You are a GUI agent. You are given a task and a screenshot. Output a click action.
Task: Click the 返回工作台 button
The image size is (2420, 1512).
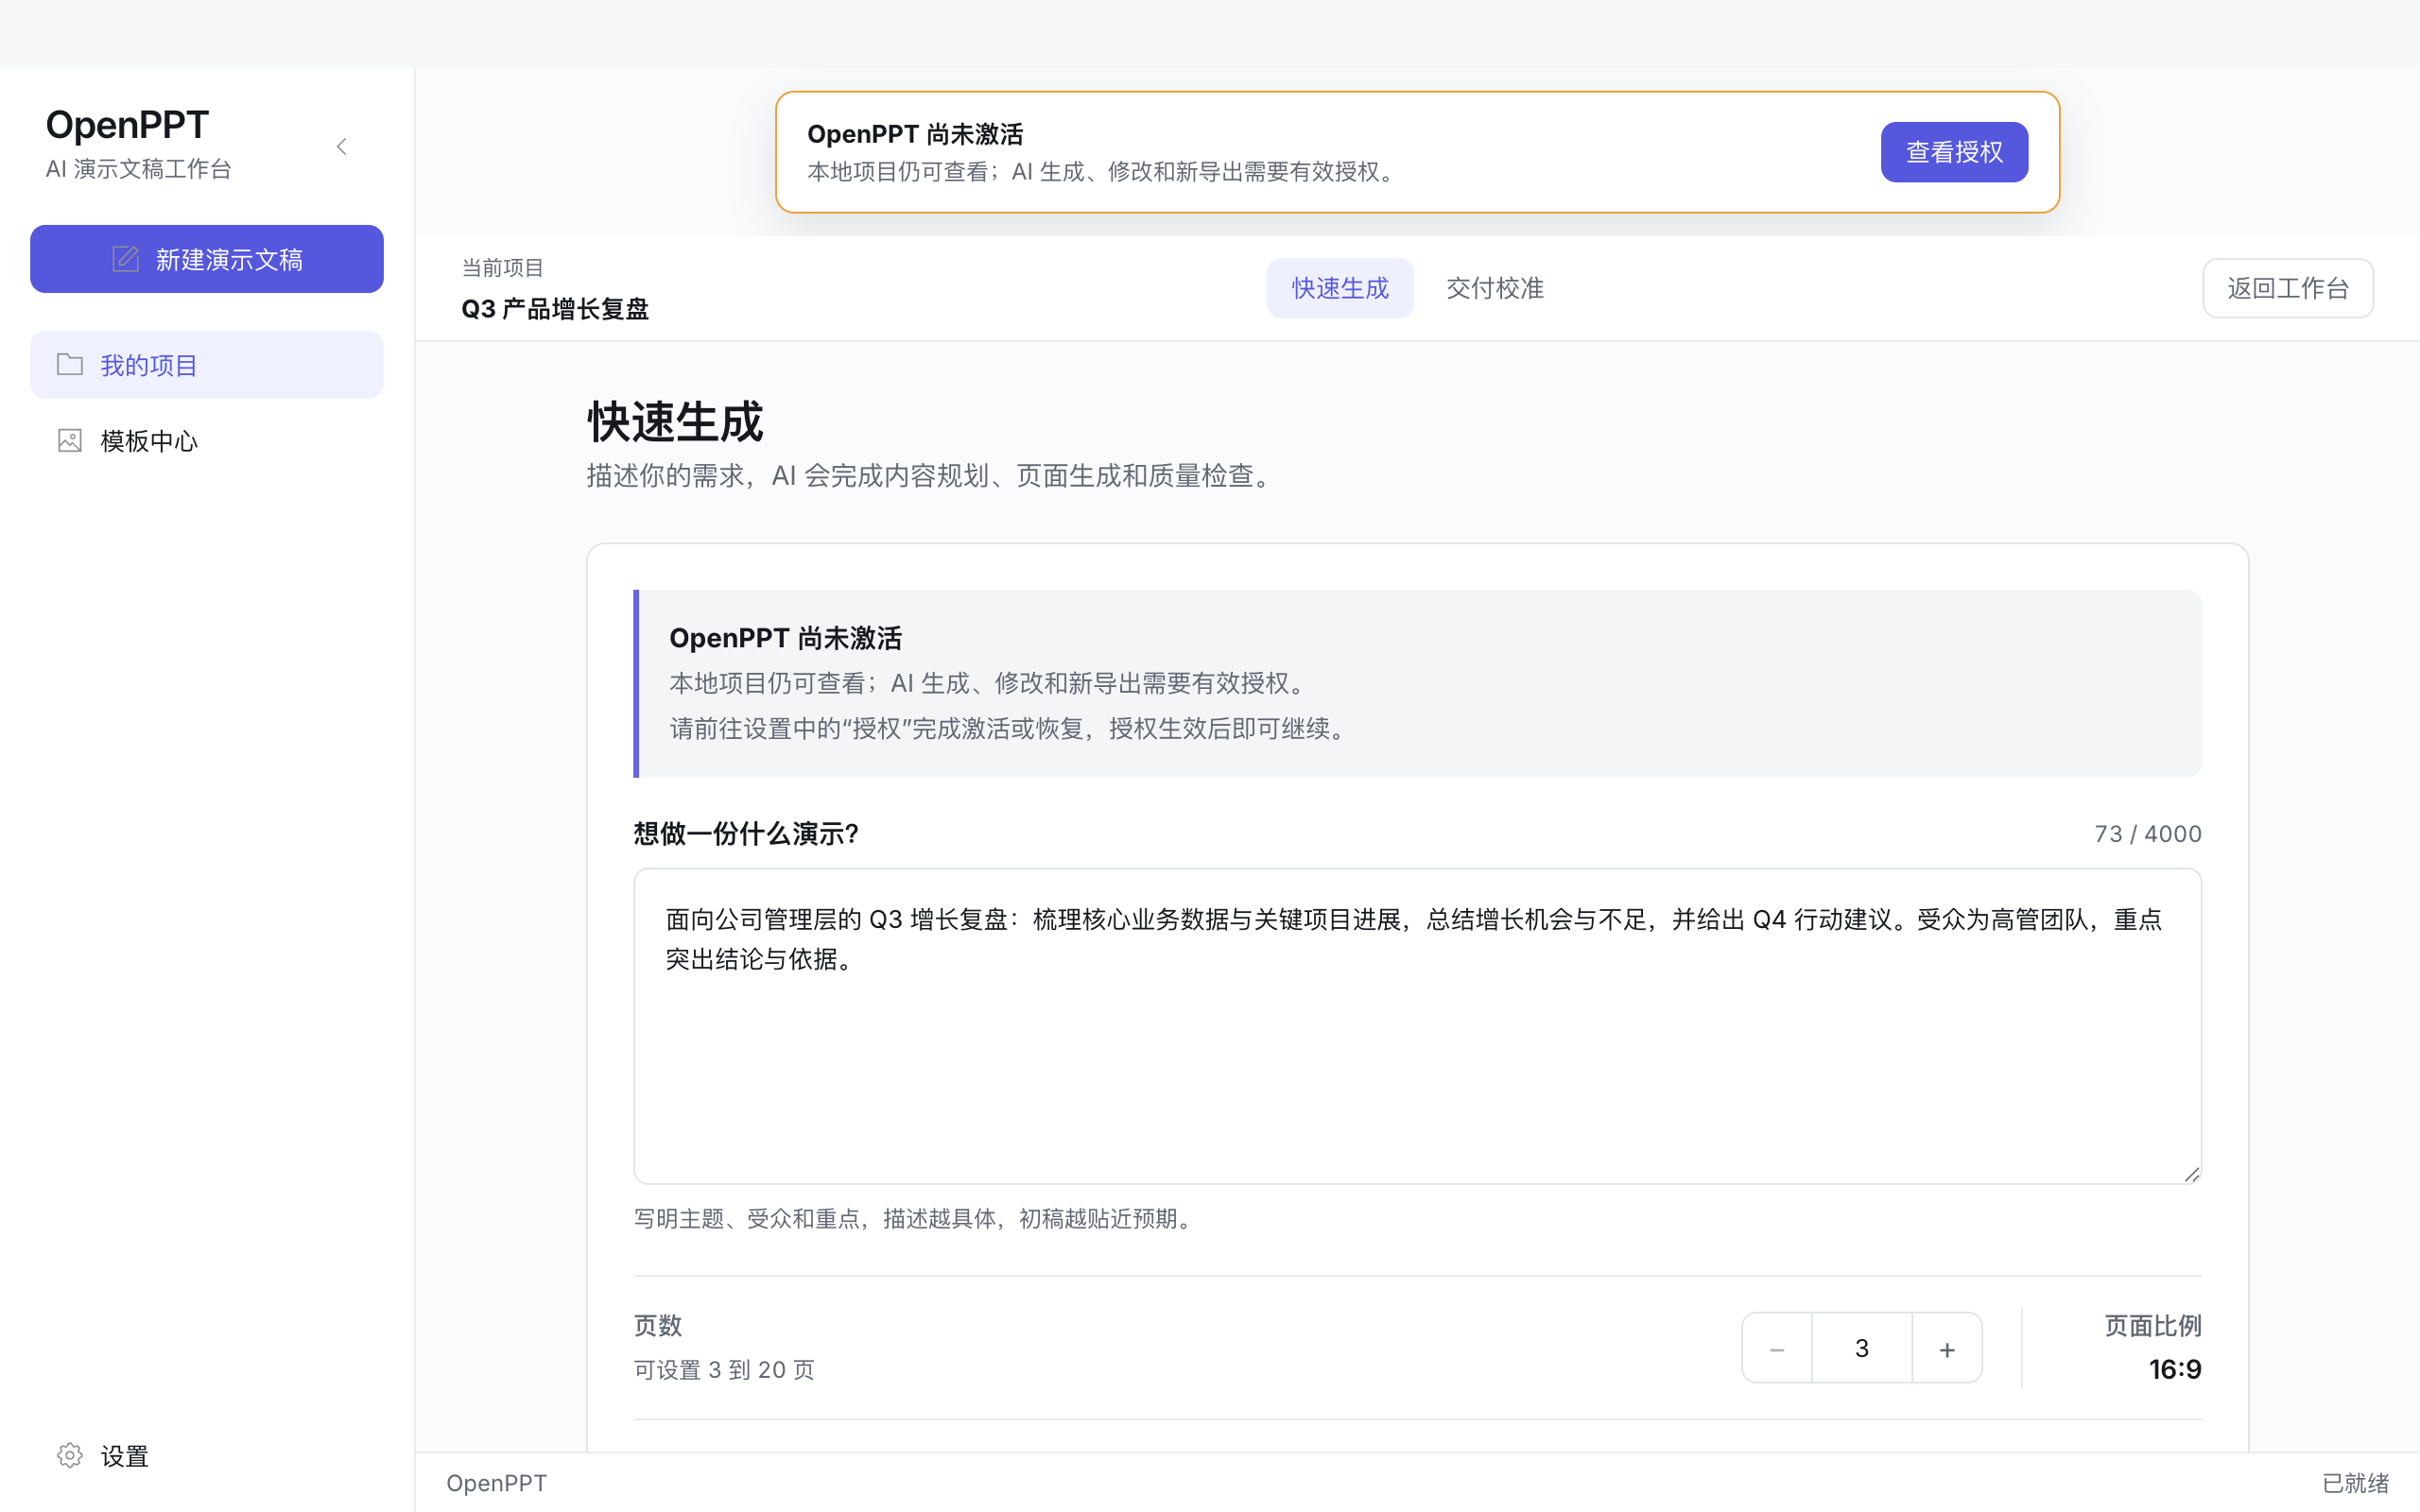coord(2288,288)
